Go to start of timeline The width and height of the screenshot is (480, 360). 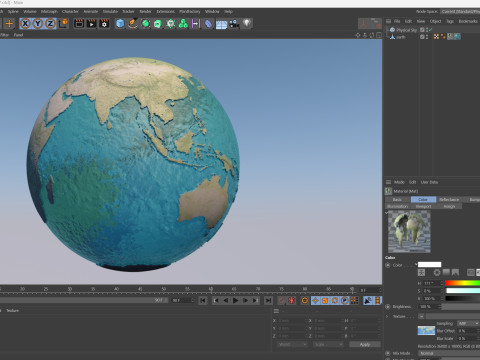point(203,301)
